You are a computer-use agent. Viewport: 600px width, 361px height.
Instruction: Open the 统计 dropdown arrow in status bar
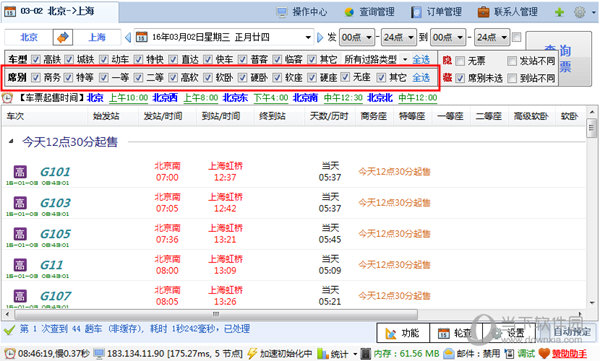coord(355,354)
